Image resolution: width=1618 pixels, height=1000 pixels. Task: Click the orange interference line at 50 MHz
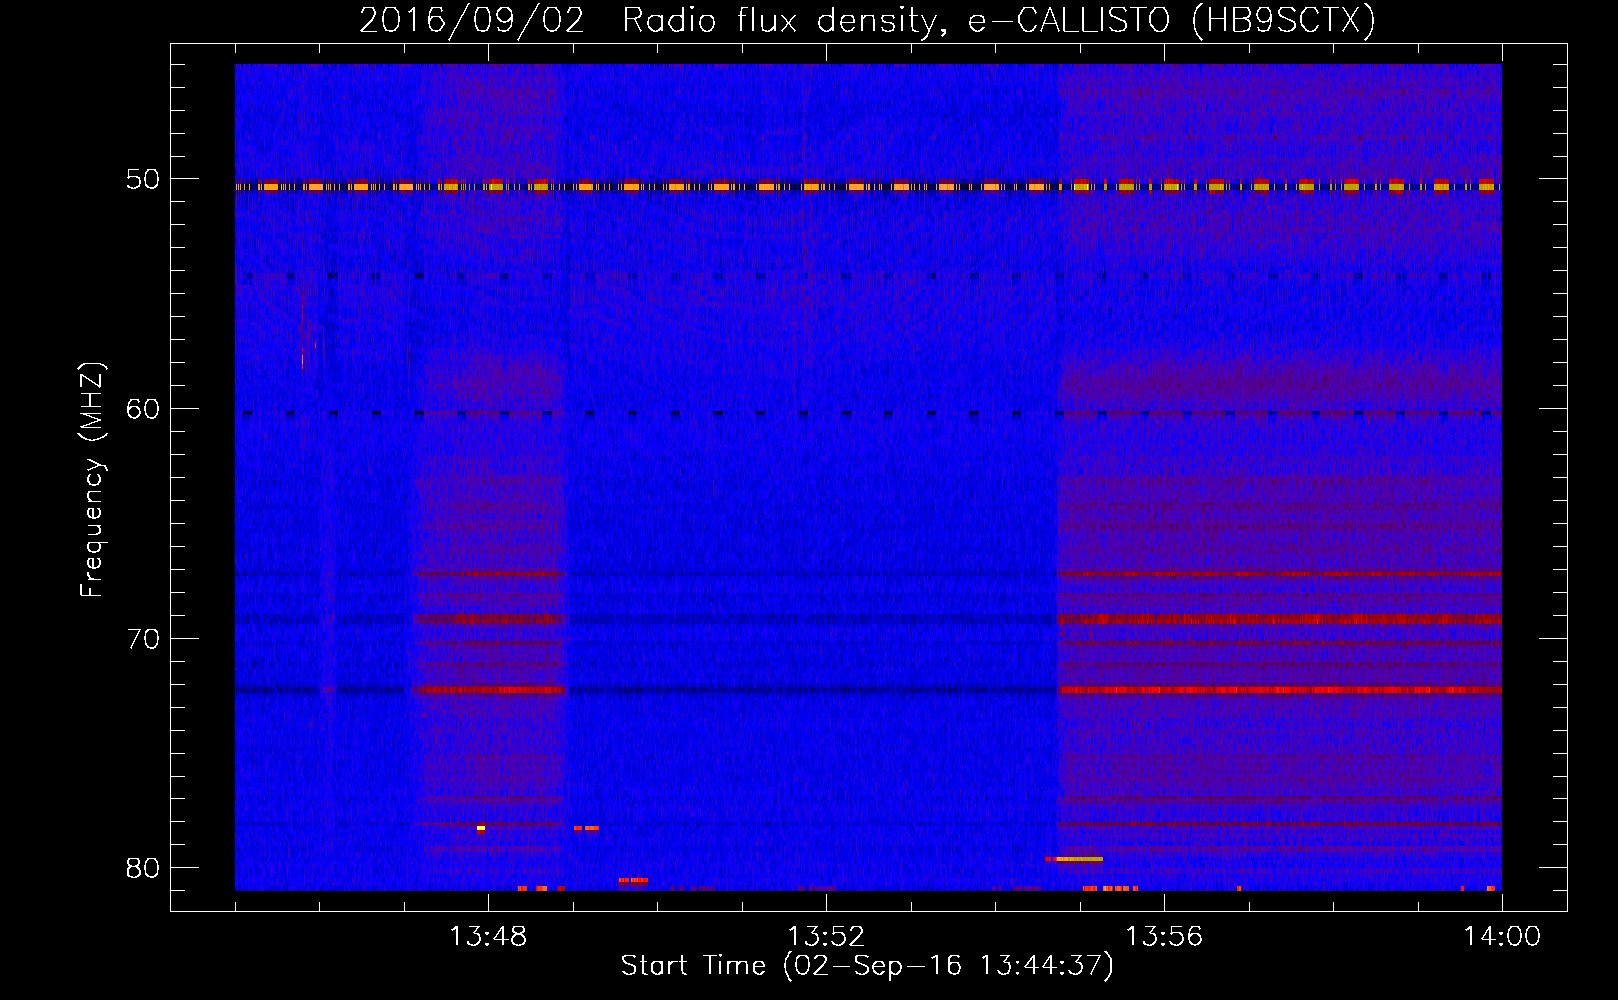[x=868, y=186]
